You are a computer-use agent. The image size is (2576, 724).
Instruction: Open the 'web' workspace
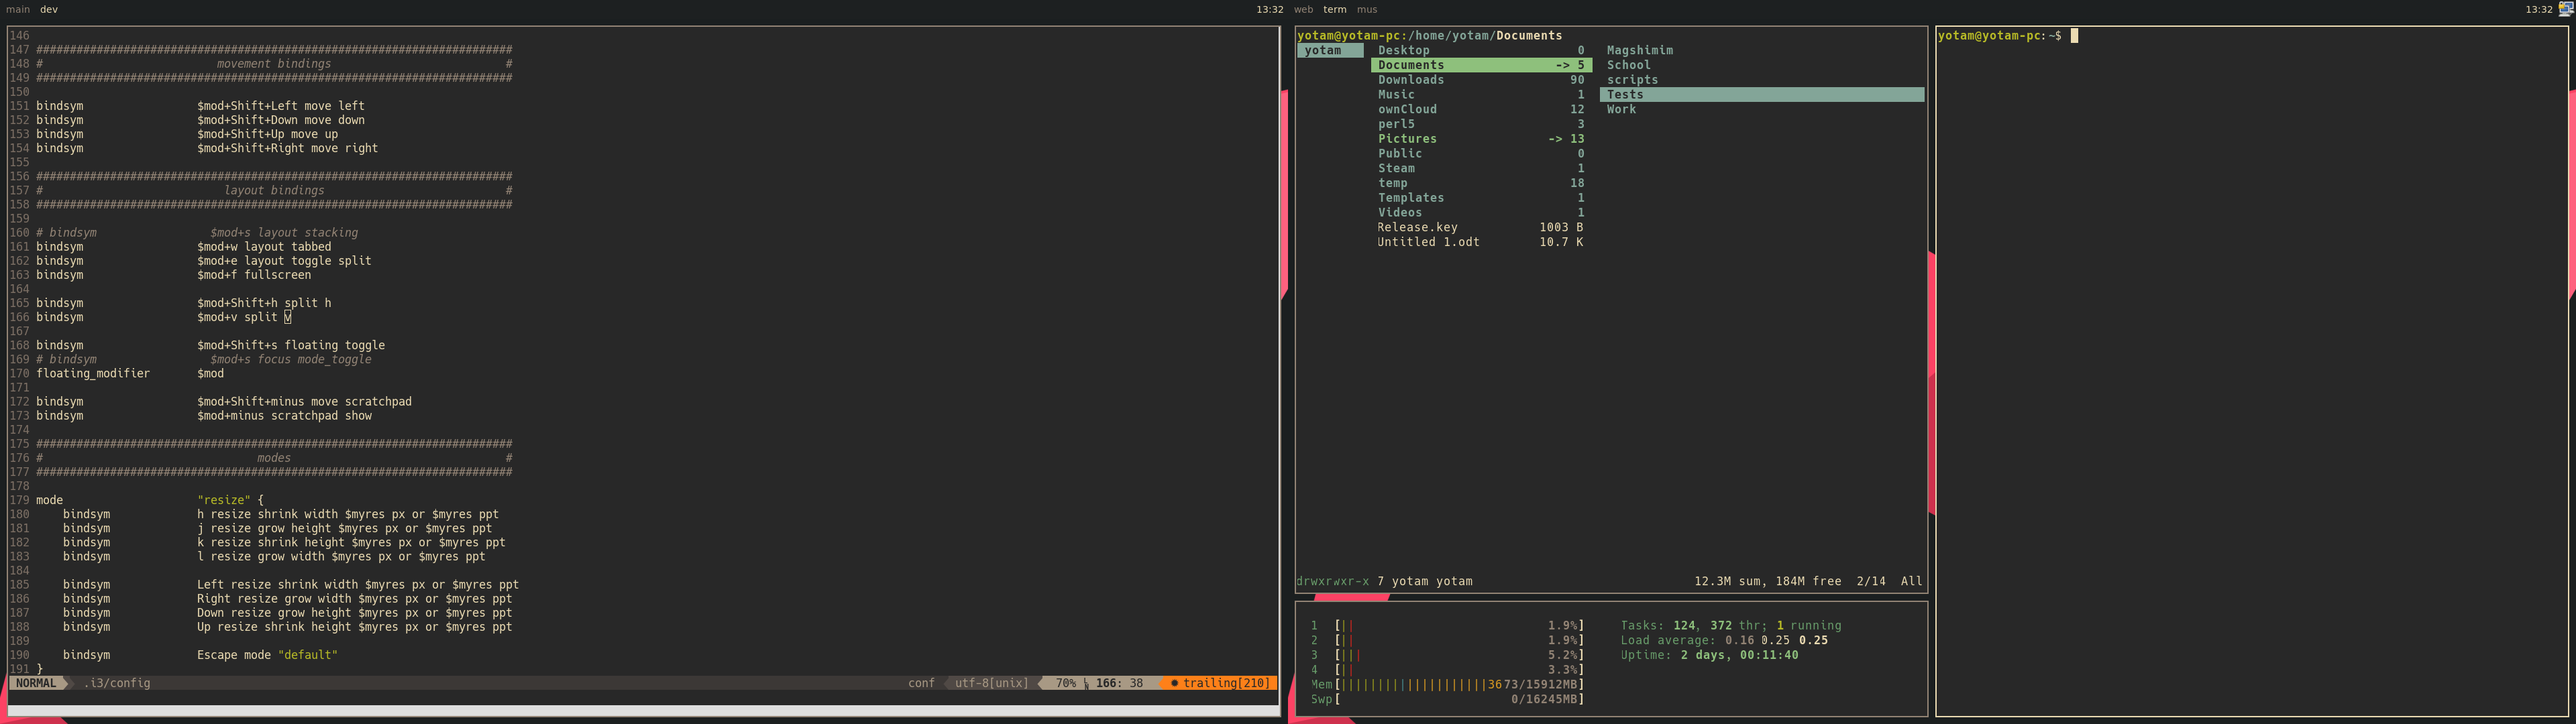(x=1303, y=9)
